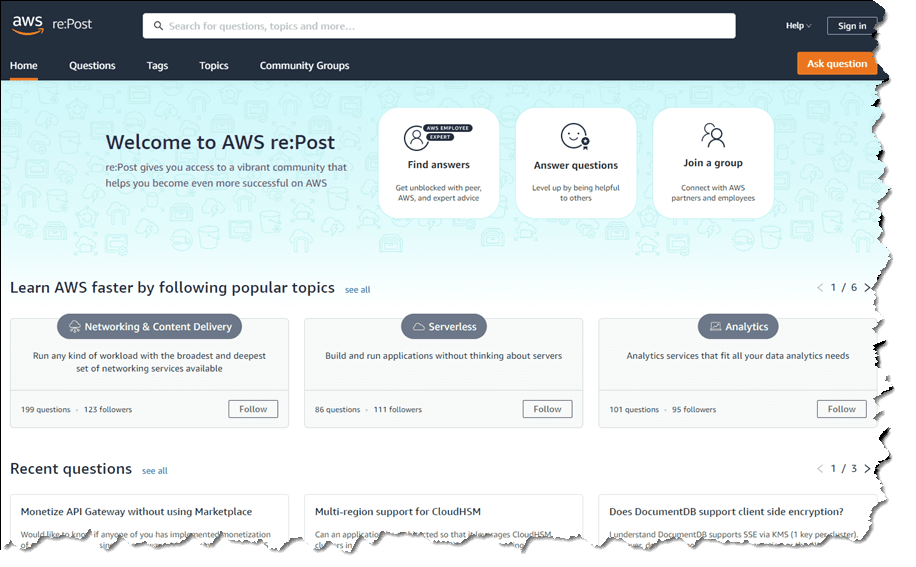Image resolution: width=916 pixels, height=567 pixels.
Task: Click the Find answers expert icon
Action: coord(438,137)
